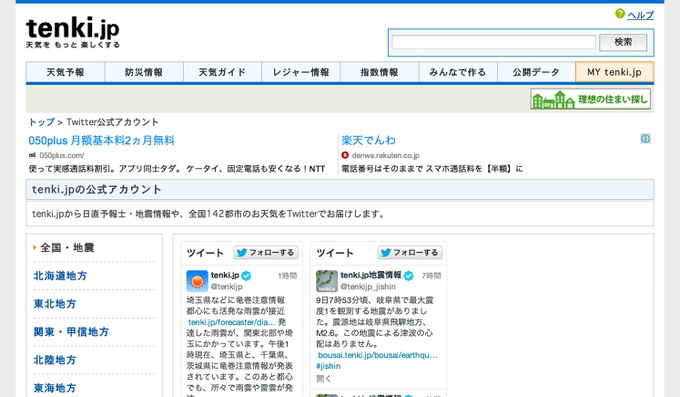Image resolution: width=680 pixels, height=397 pixels.
Task: Open the tenki.jp/forecaster/dia… tweet link
Action: point(232,322)
